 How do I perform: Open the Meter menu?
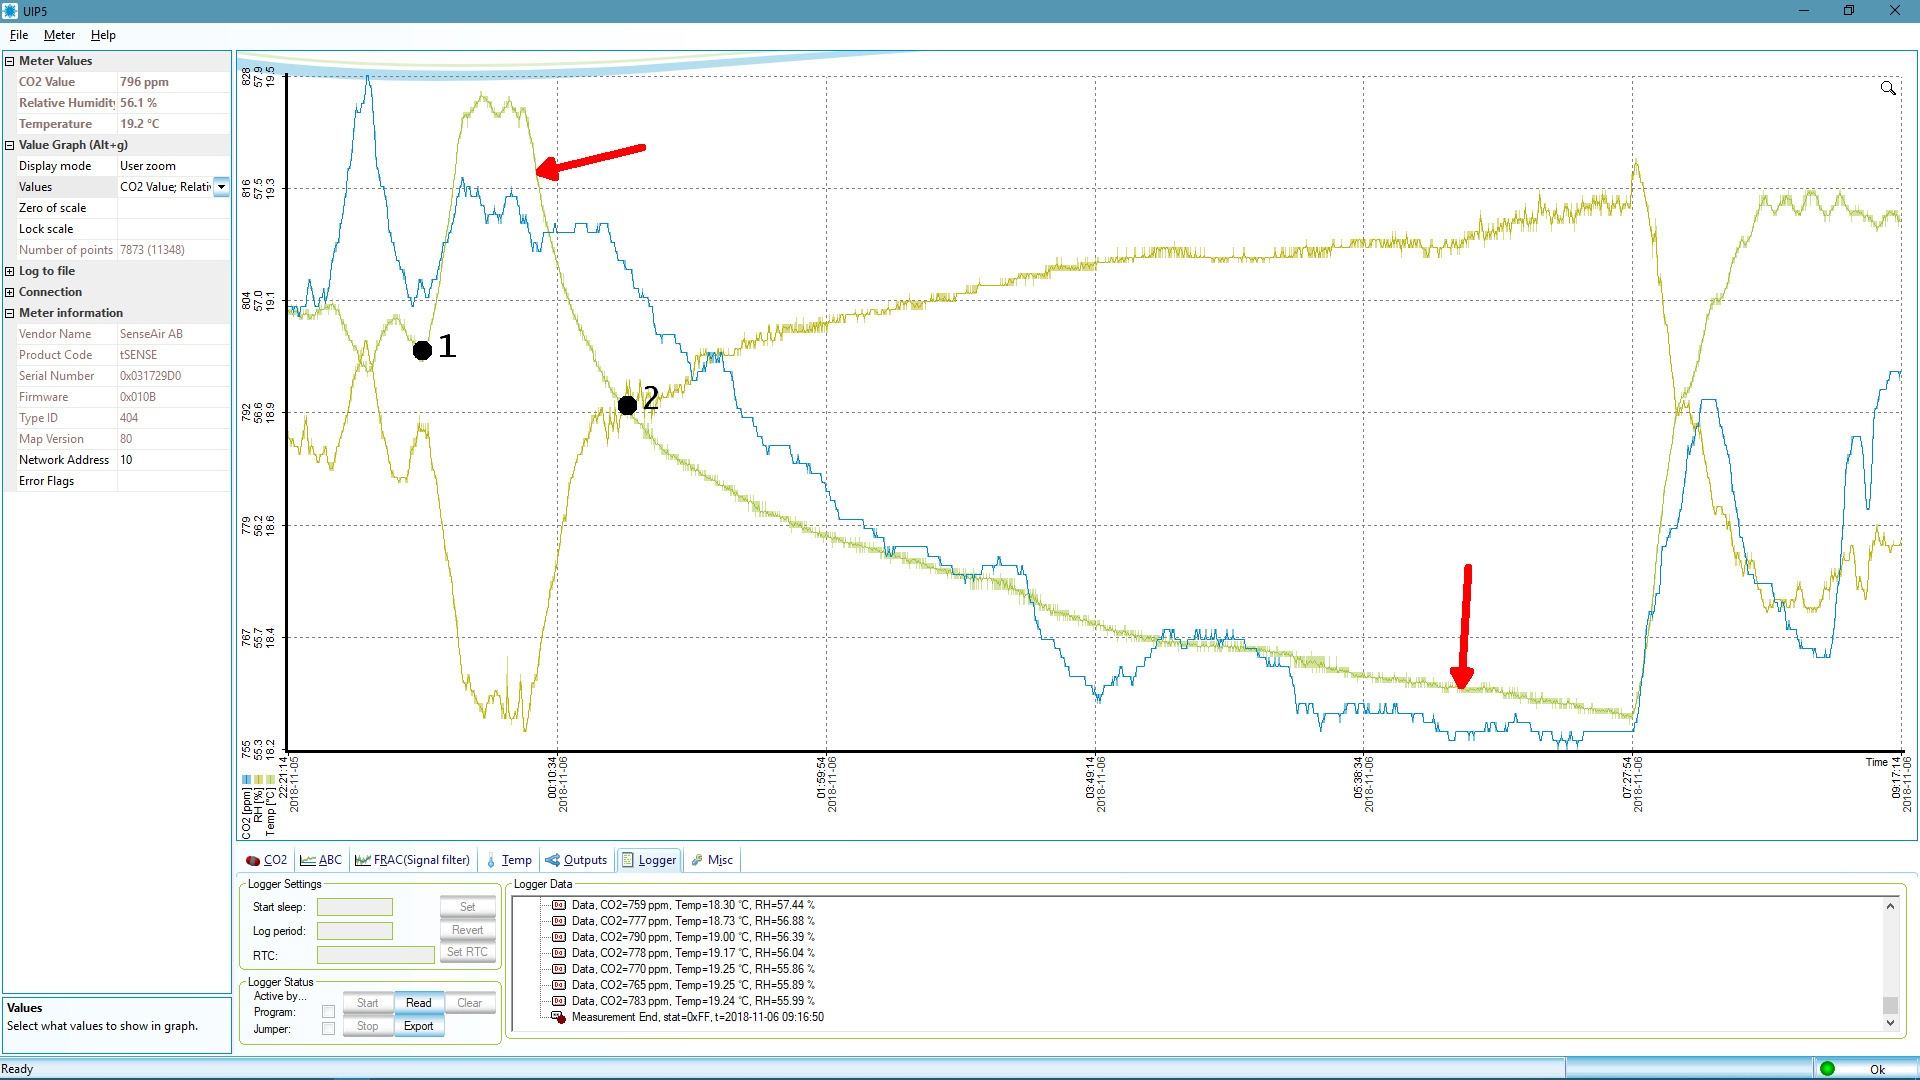tap(59, 35)
